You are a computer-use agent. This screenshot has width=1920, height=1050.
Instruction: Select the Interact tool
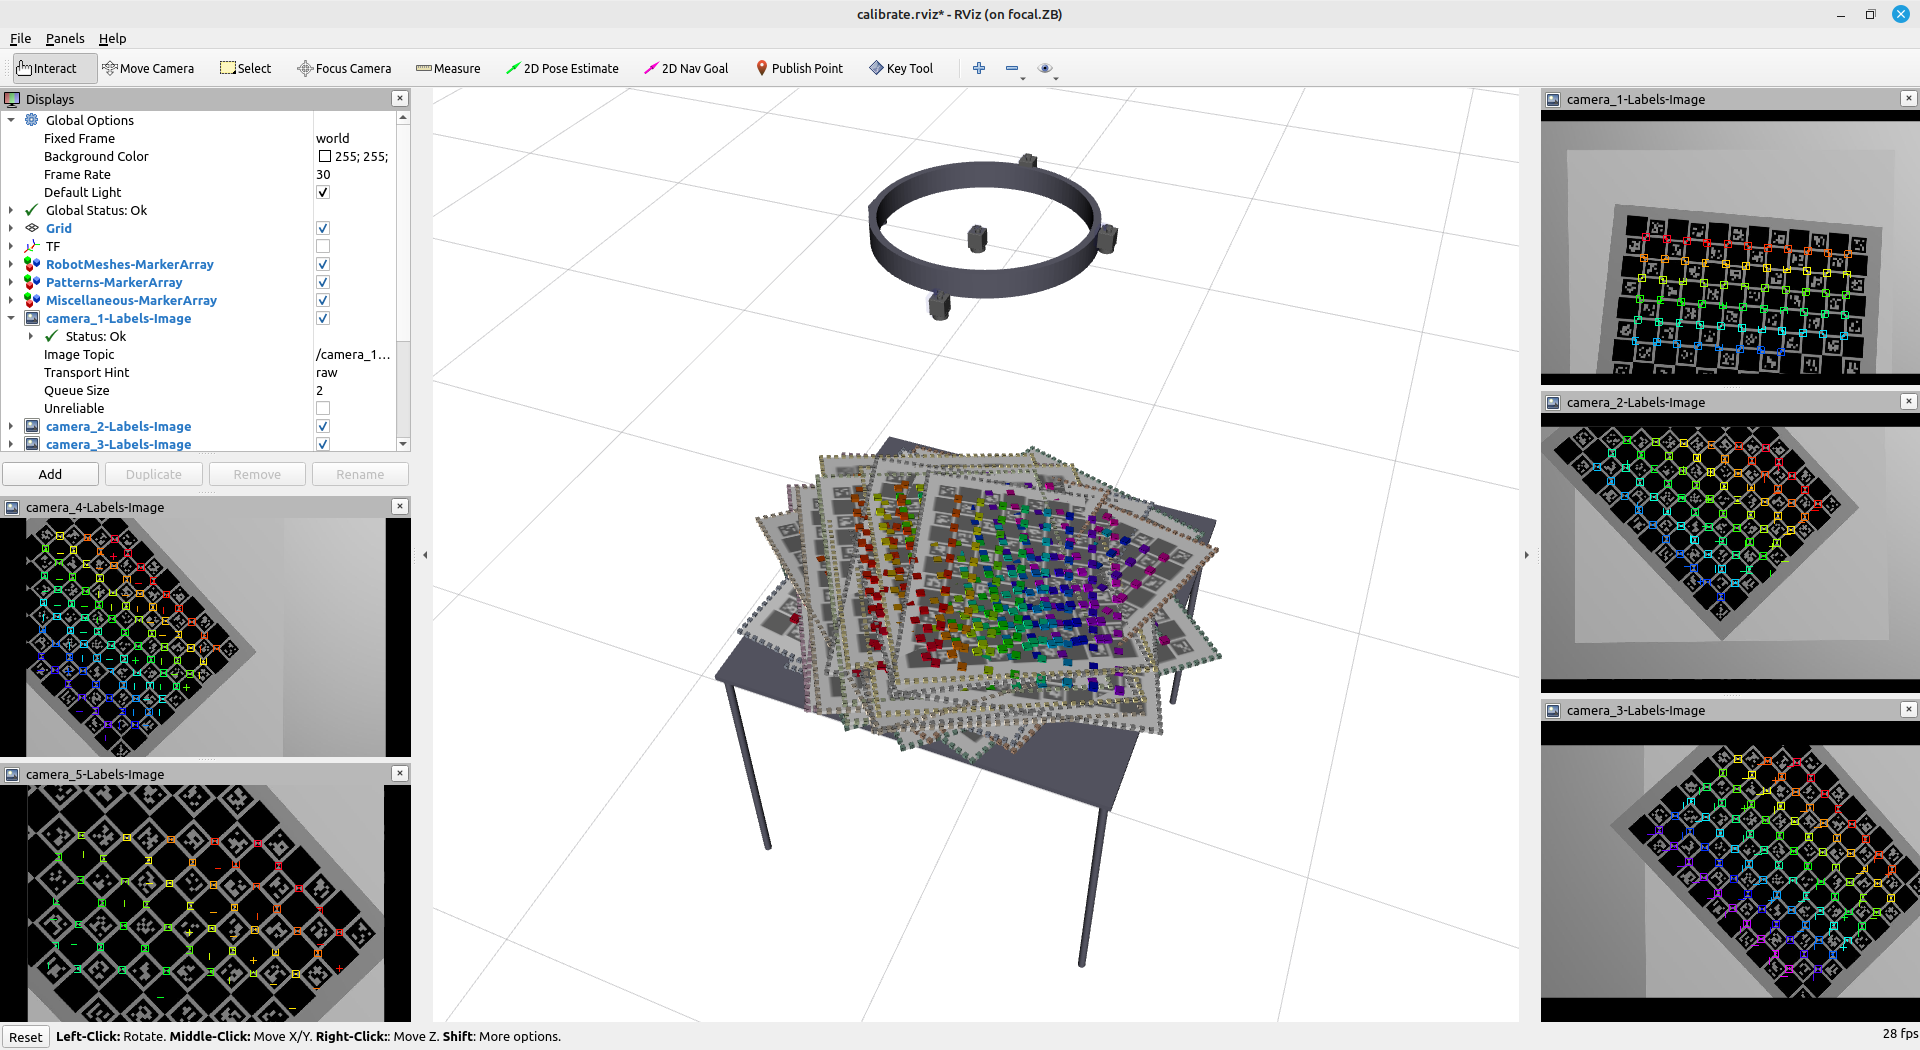pyautogui.click(x=47, y=68)
